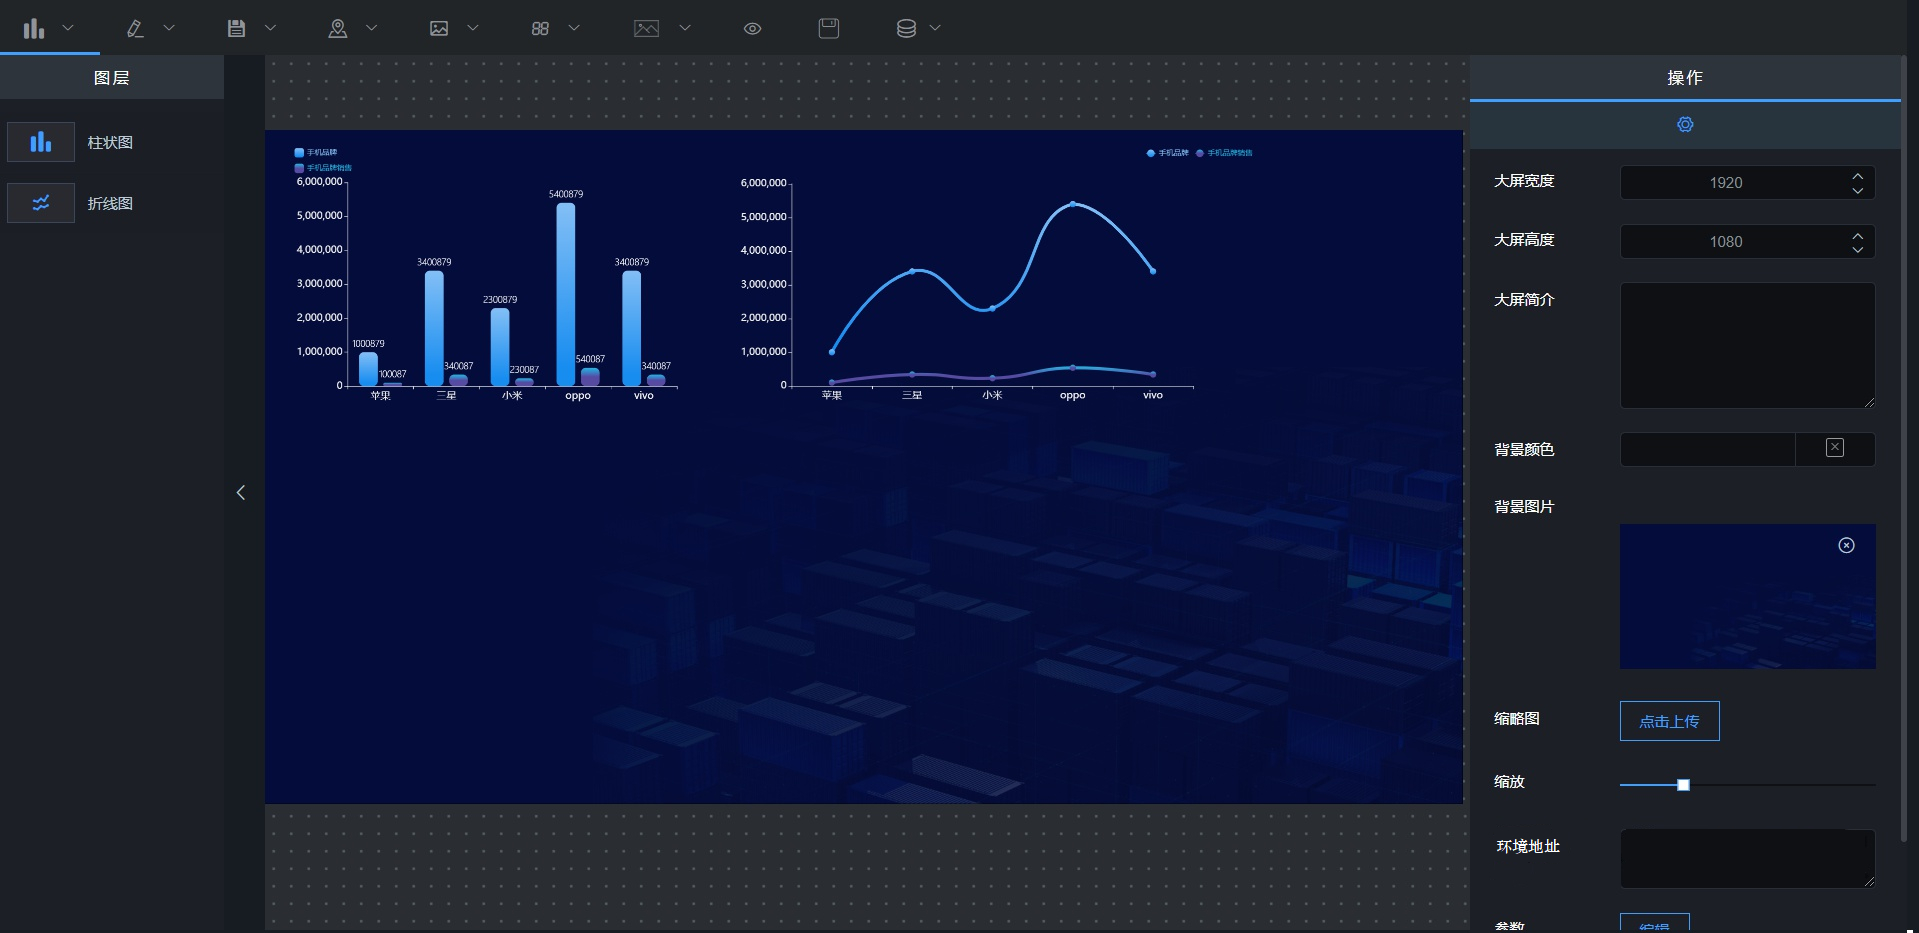Image resolution: width=1919 pixels, height=933 pixels.
Task: Collapse the left layers panel arrow
Action: (x=240, y=492)
